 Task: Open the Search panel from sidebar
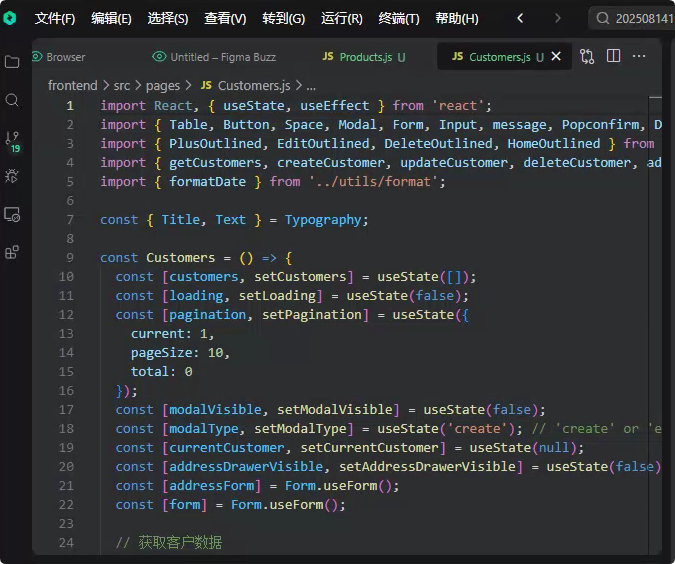click(x=12, y=100)
